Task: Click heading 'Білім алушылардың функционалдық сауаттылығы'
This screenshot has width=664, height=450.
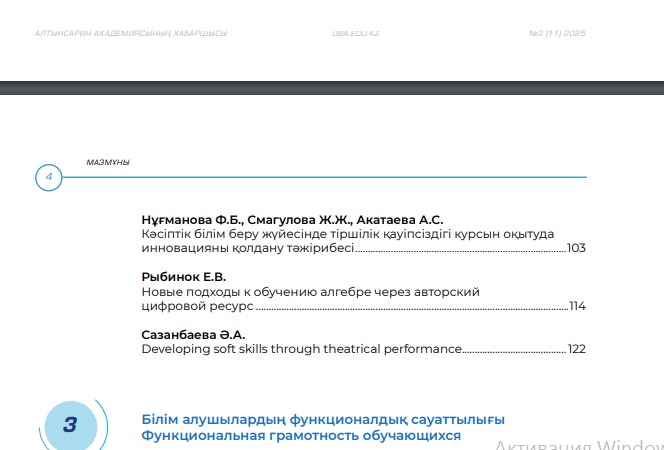Action: 323,418
